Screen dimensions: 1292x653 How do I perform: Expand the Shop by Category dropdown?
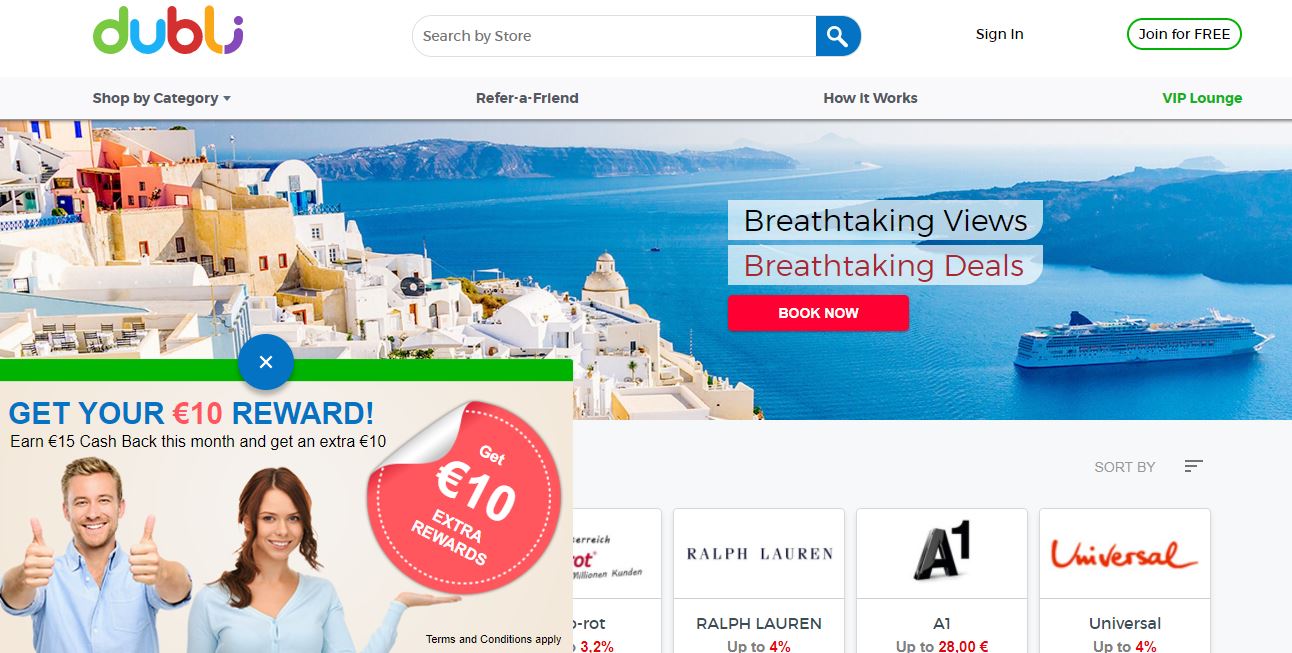coord(162,98)
